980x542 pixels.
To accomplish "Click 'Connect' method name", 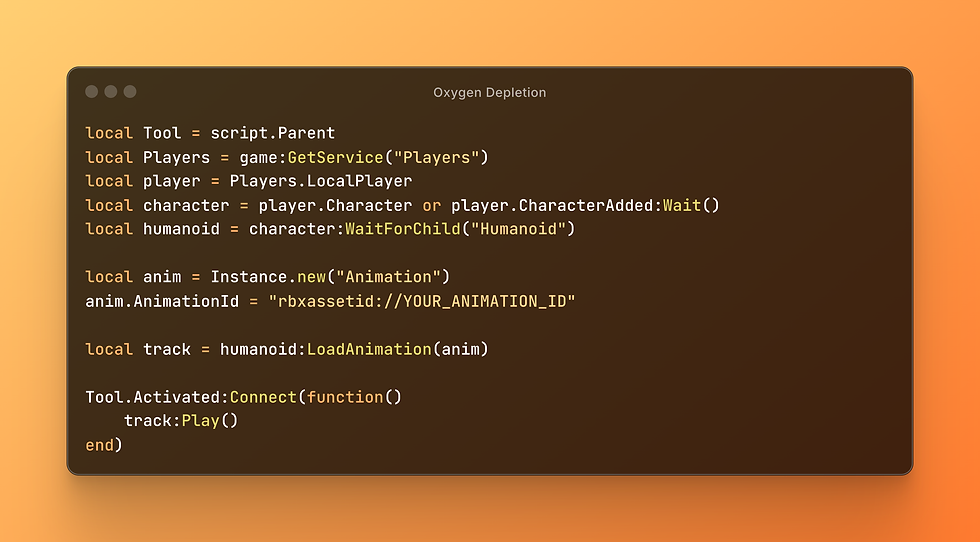I will pos(263,398).
